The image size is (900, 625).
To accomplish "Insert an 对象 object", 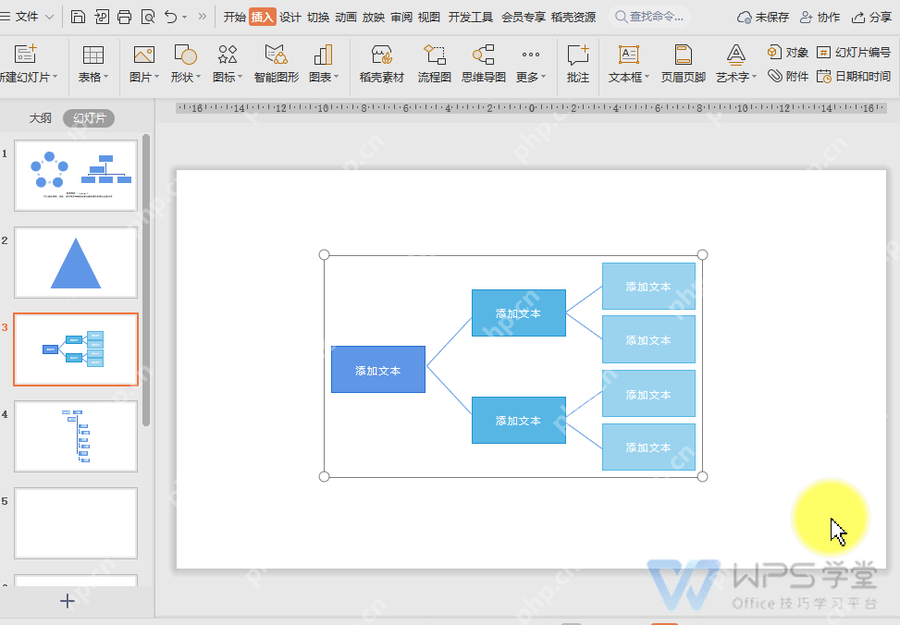I will [x=788, y=52].
